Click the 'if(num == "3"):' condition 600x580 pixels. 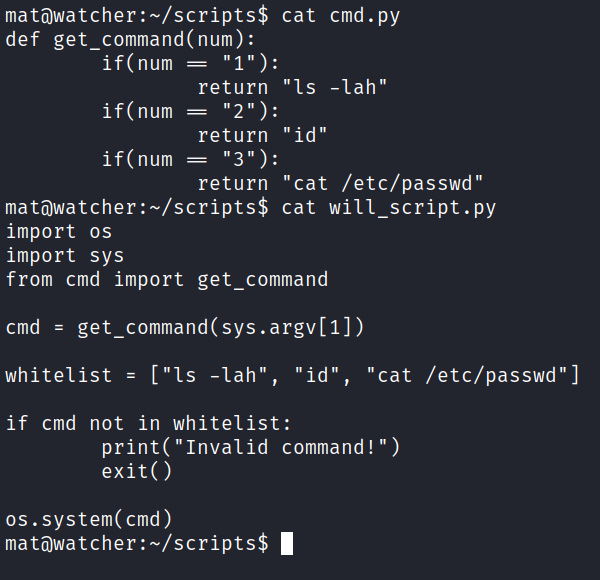pos(191,160)
